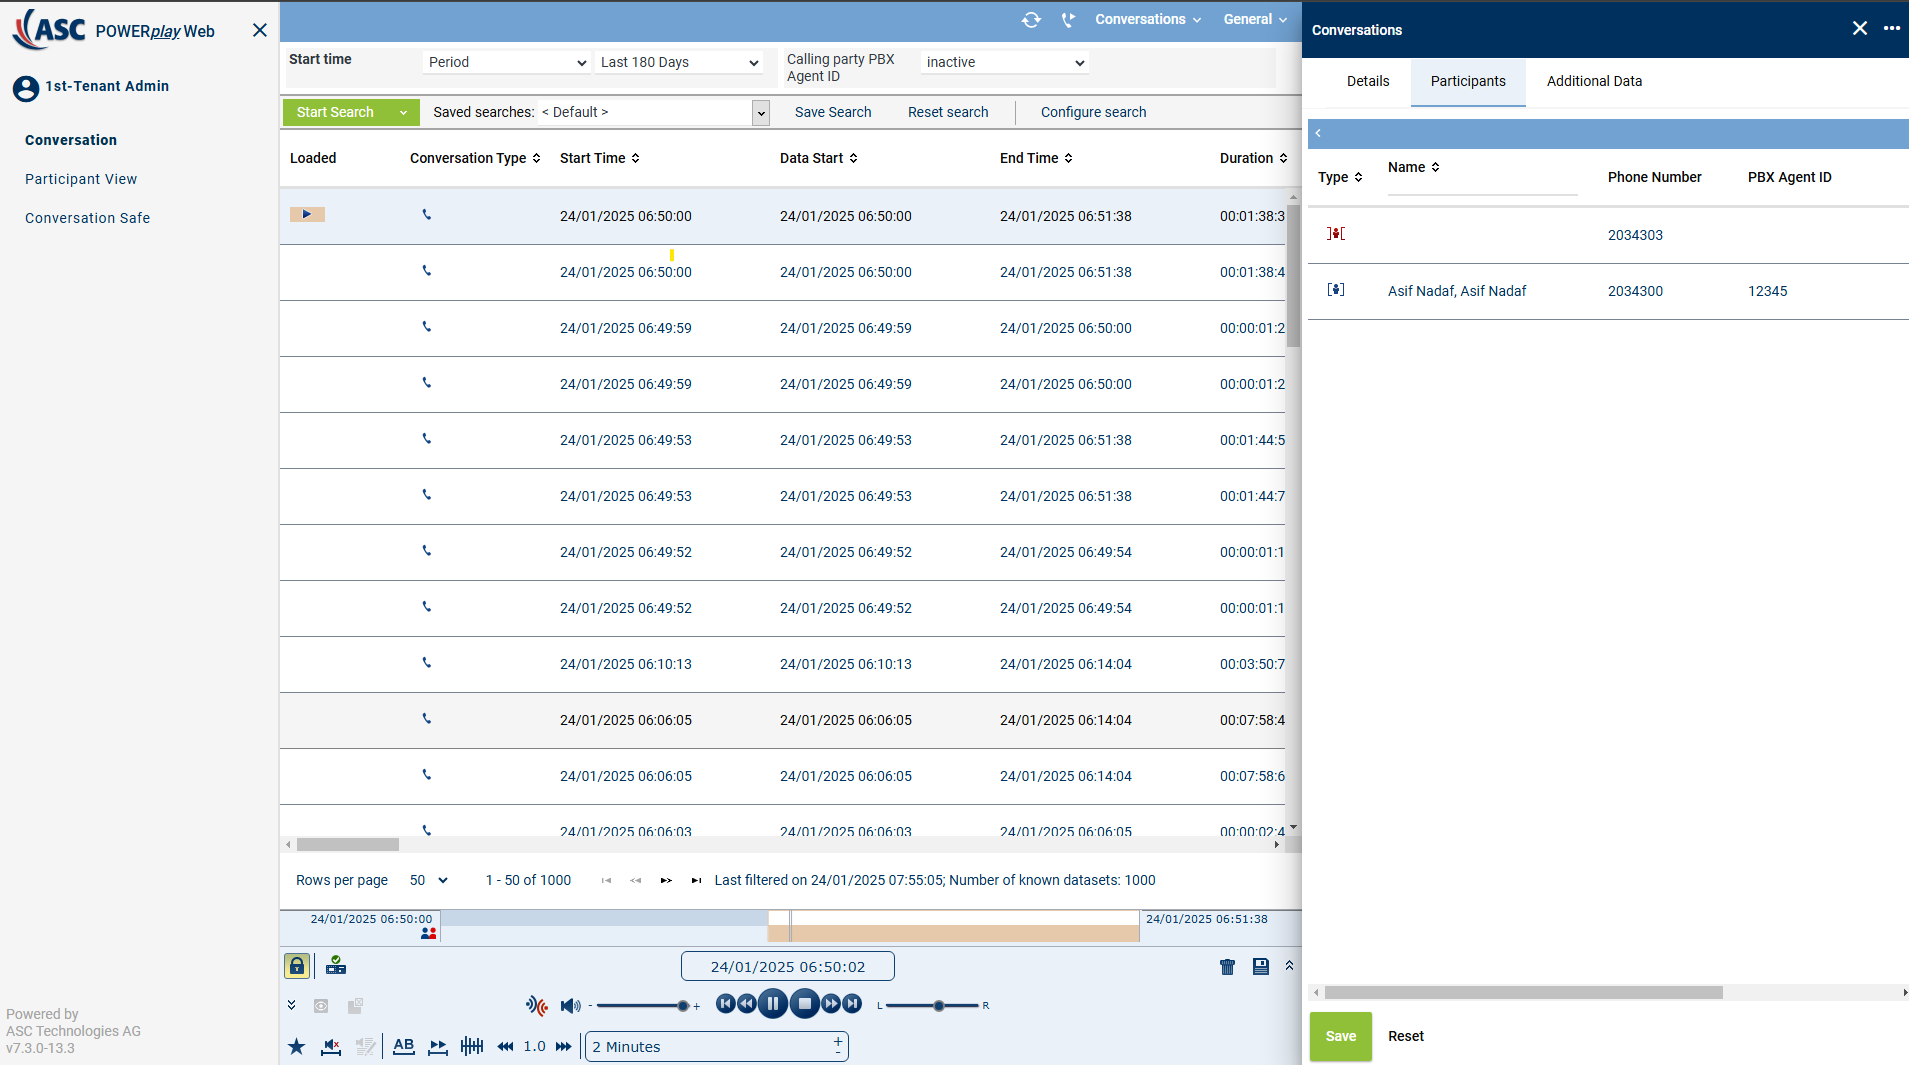Viewport: 1909px width, 1065px height.
Task: Increase playback speed with the right arrows
Action: pyautogui.click(x=564, y=1046)
